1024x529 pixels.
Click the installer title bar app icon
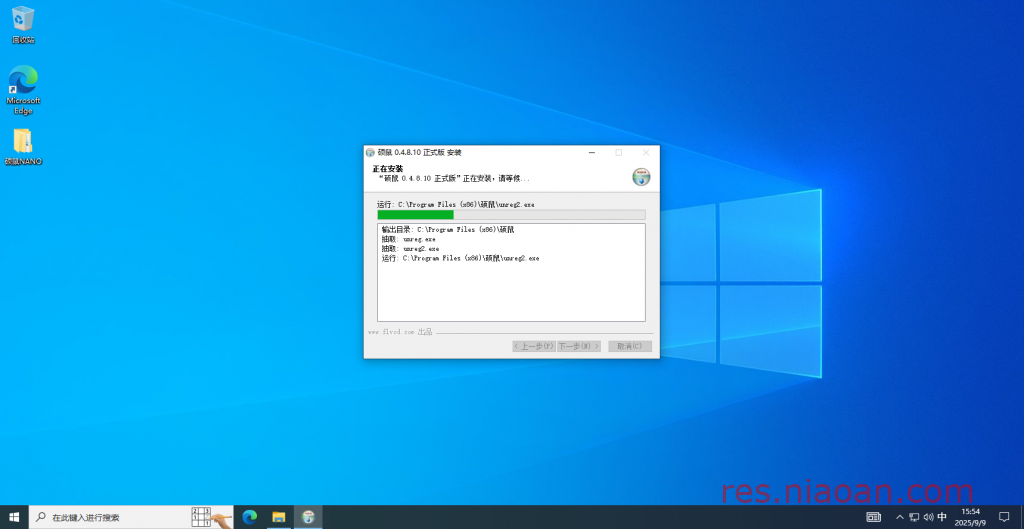(370, 152)
